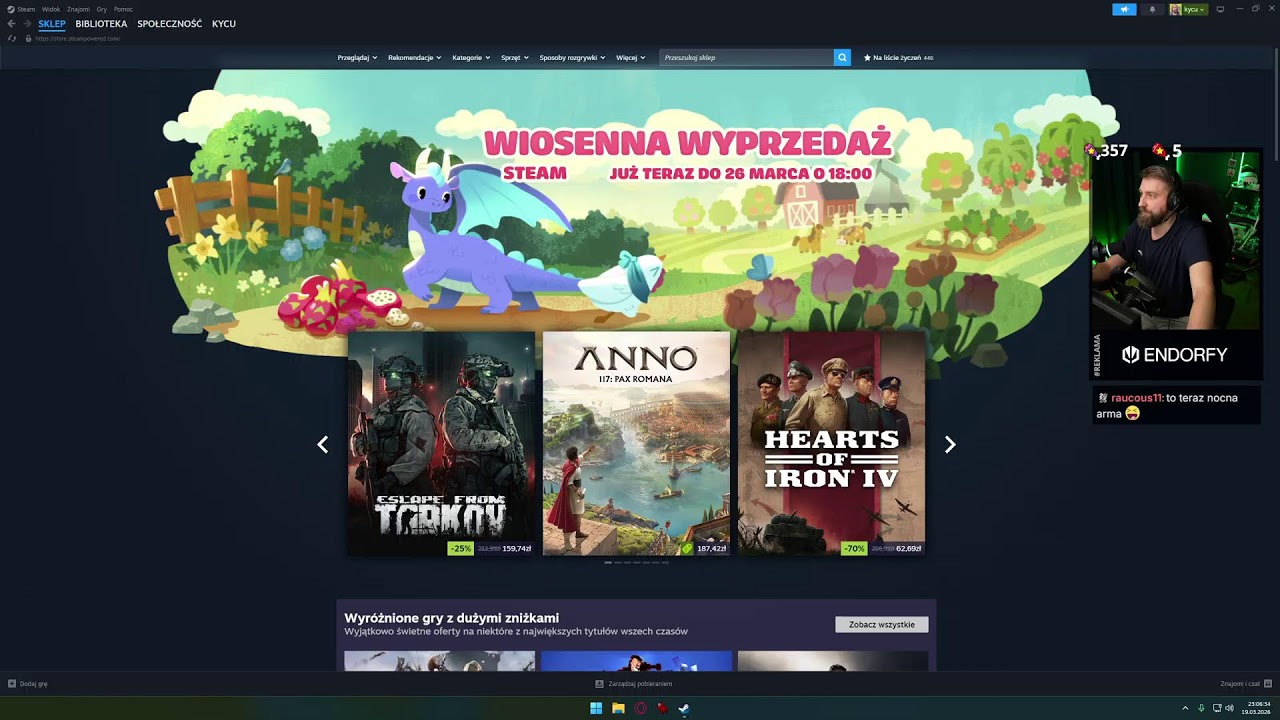
Task: Go forward with the forward arrow
Action: point(26,24)
